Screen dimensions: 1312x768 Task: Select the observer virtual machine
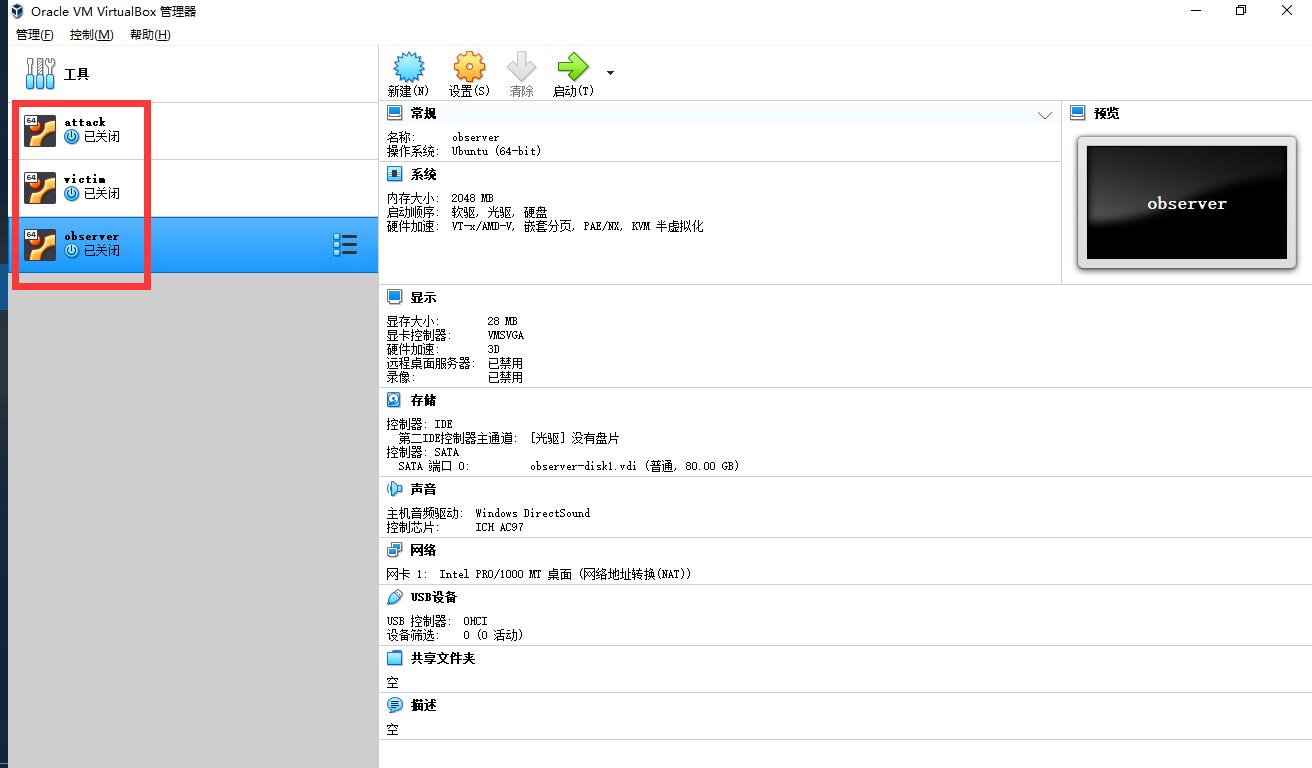[194, 245]
